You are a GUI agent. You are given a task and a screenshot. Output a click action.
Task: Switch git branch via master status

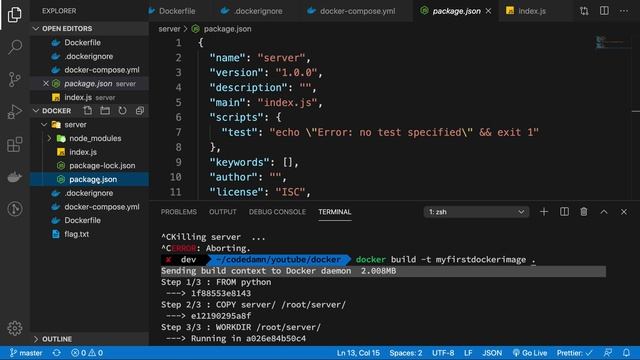pos(26,353)
